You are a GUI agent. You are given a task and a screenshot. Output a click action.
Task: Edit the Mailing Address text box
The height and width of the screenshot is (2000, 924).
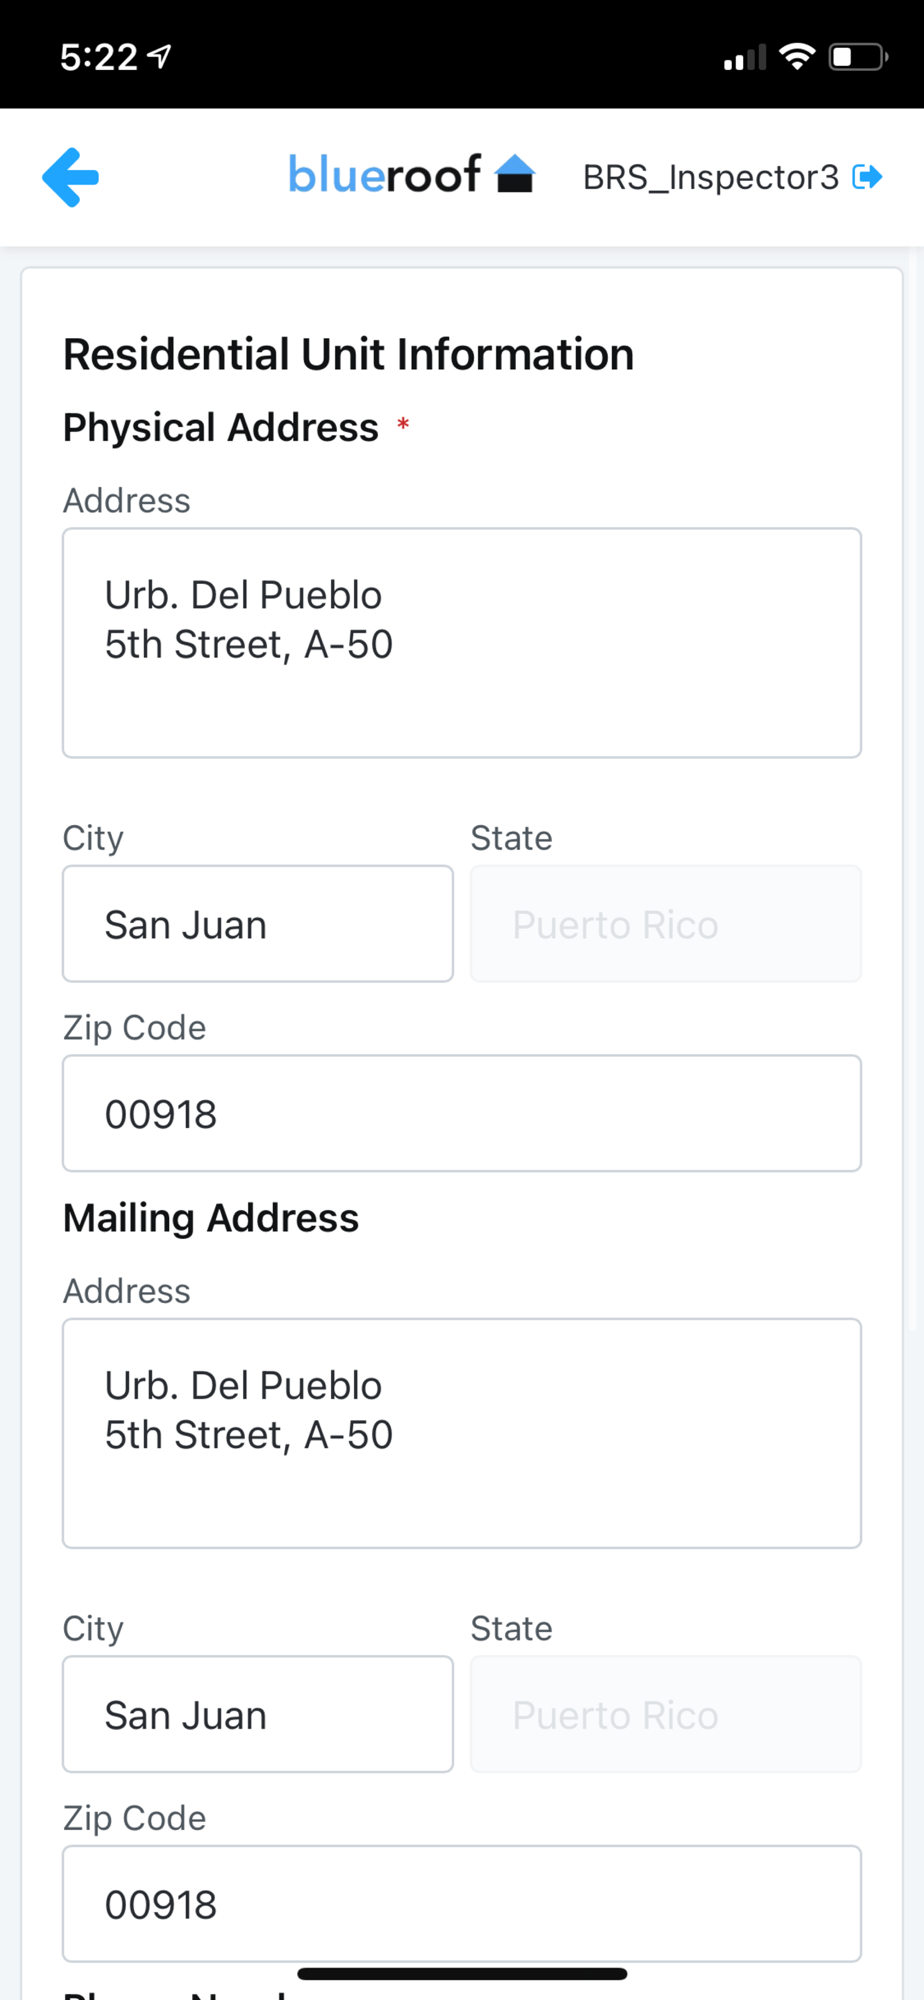click(462, 1433)
